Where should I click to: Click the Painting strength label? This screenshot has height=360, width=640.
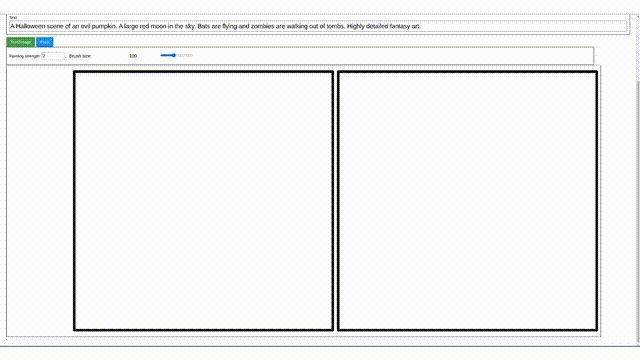click(24, 56)
